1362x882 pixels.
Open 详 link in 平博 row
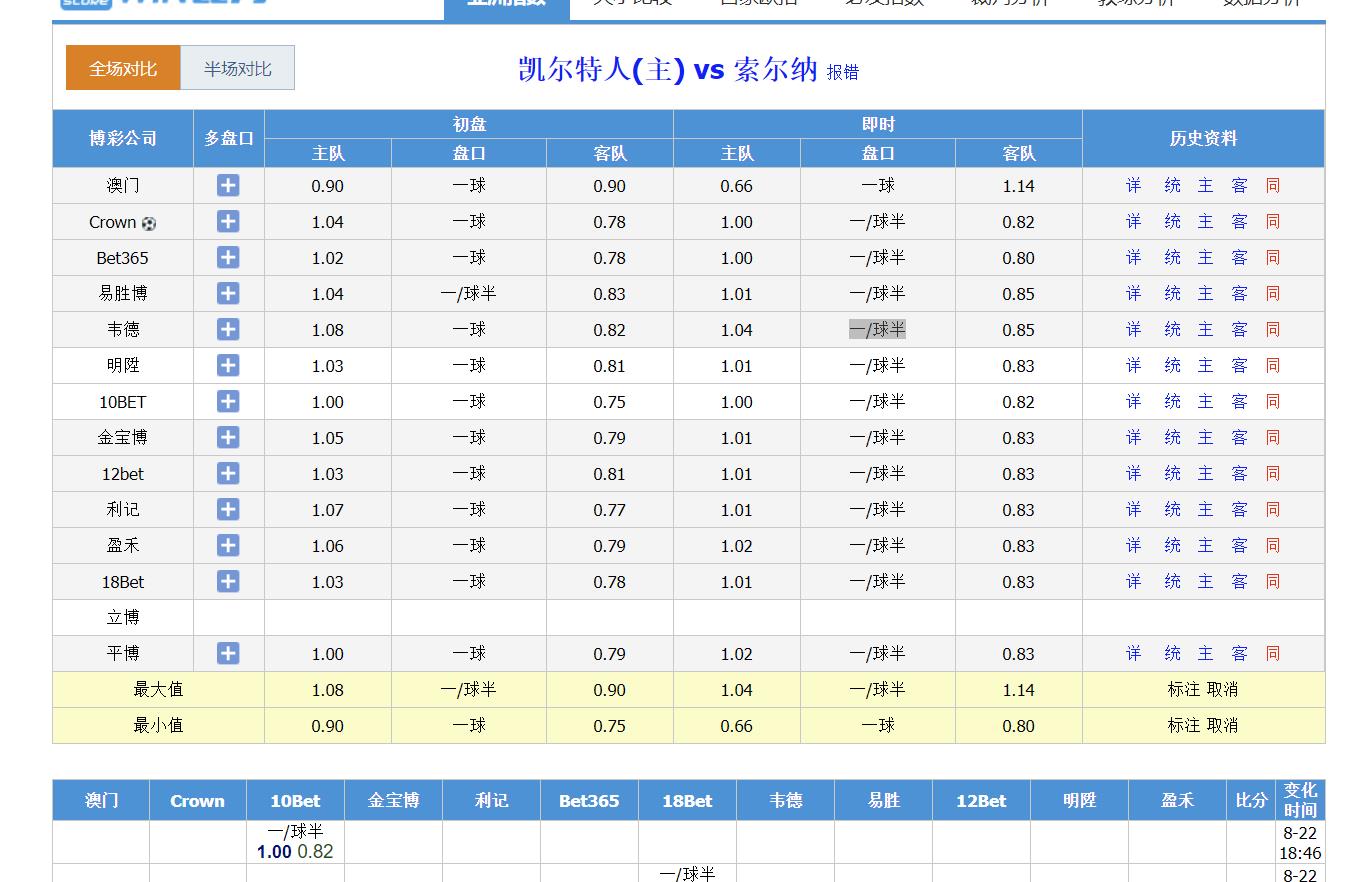coord(1133,653)
